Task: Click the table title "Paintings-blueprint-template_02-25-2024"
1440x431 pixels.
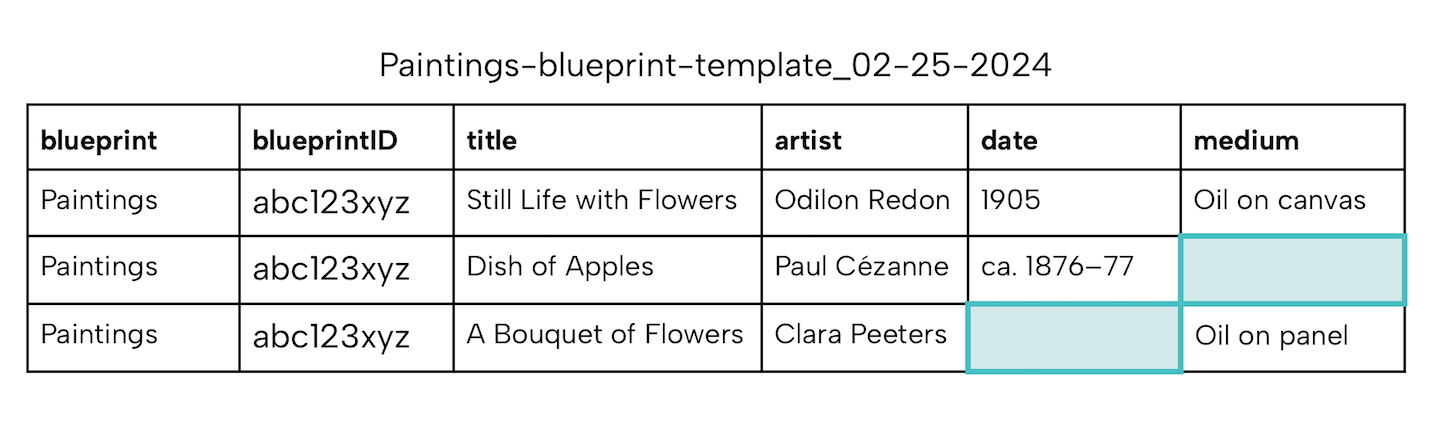Action: [x=715, y=66]
